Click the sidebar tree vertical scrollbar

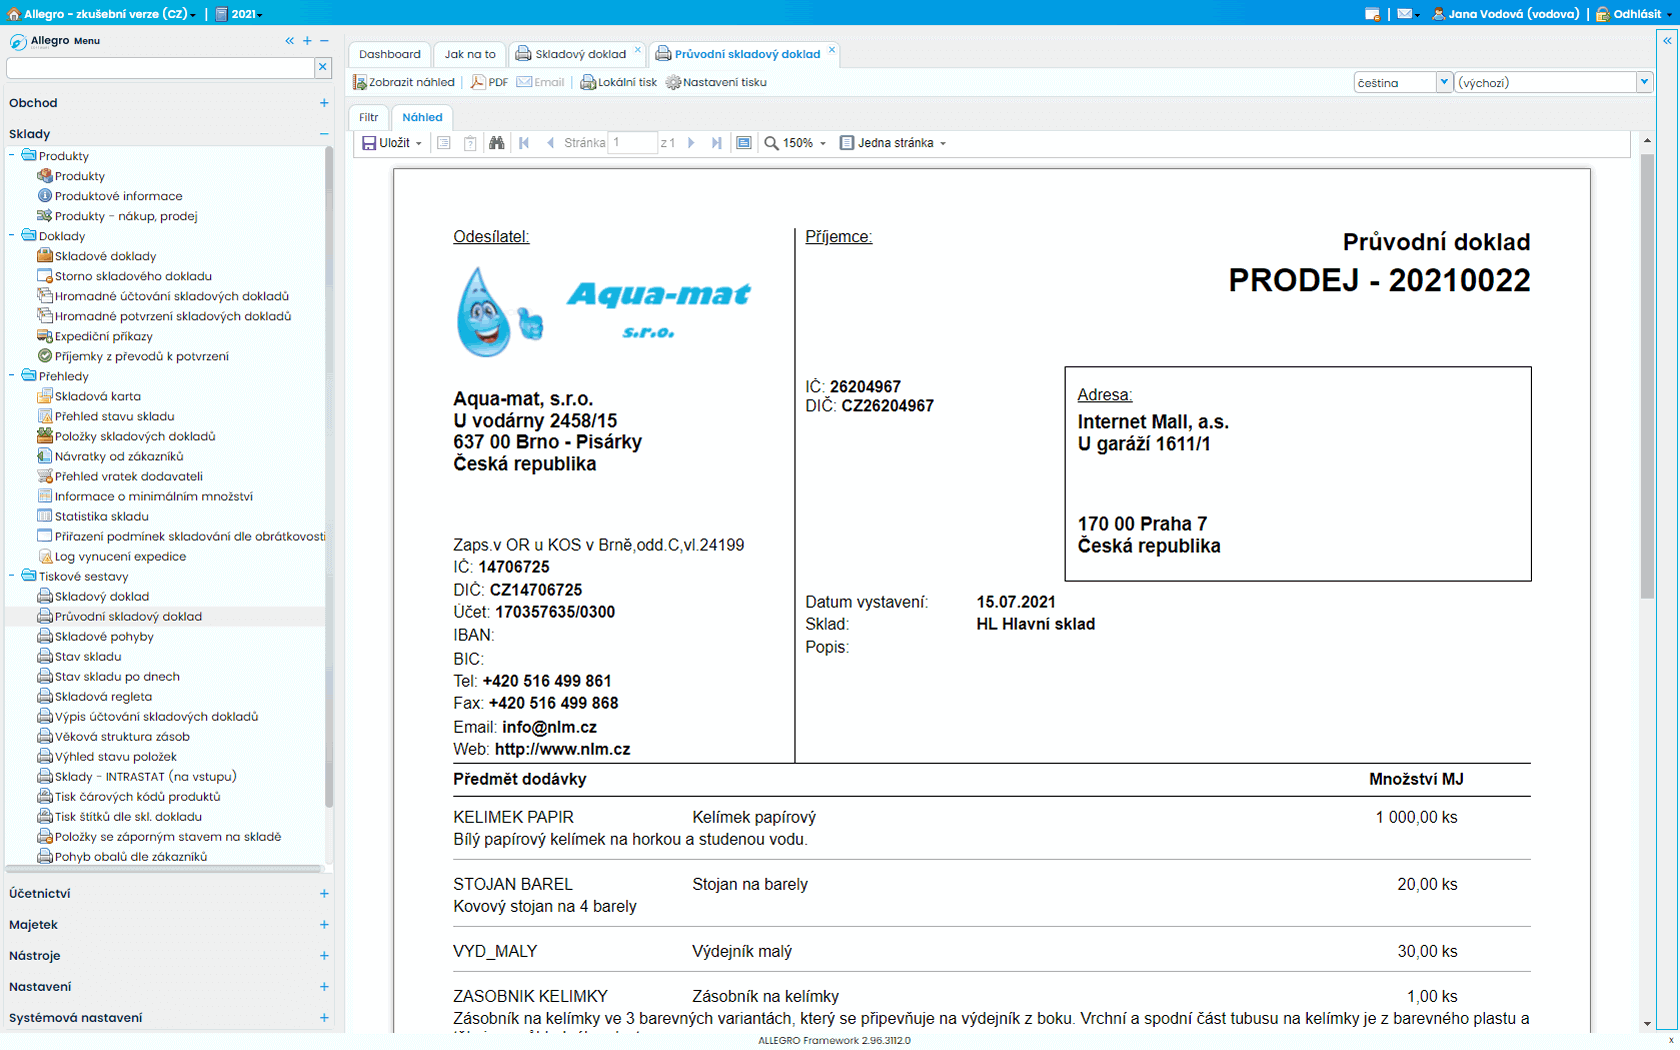pos(329,476)
